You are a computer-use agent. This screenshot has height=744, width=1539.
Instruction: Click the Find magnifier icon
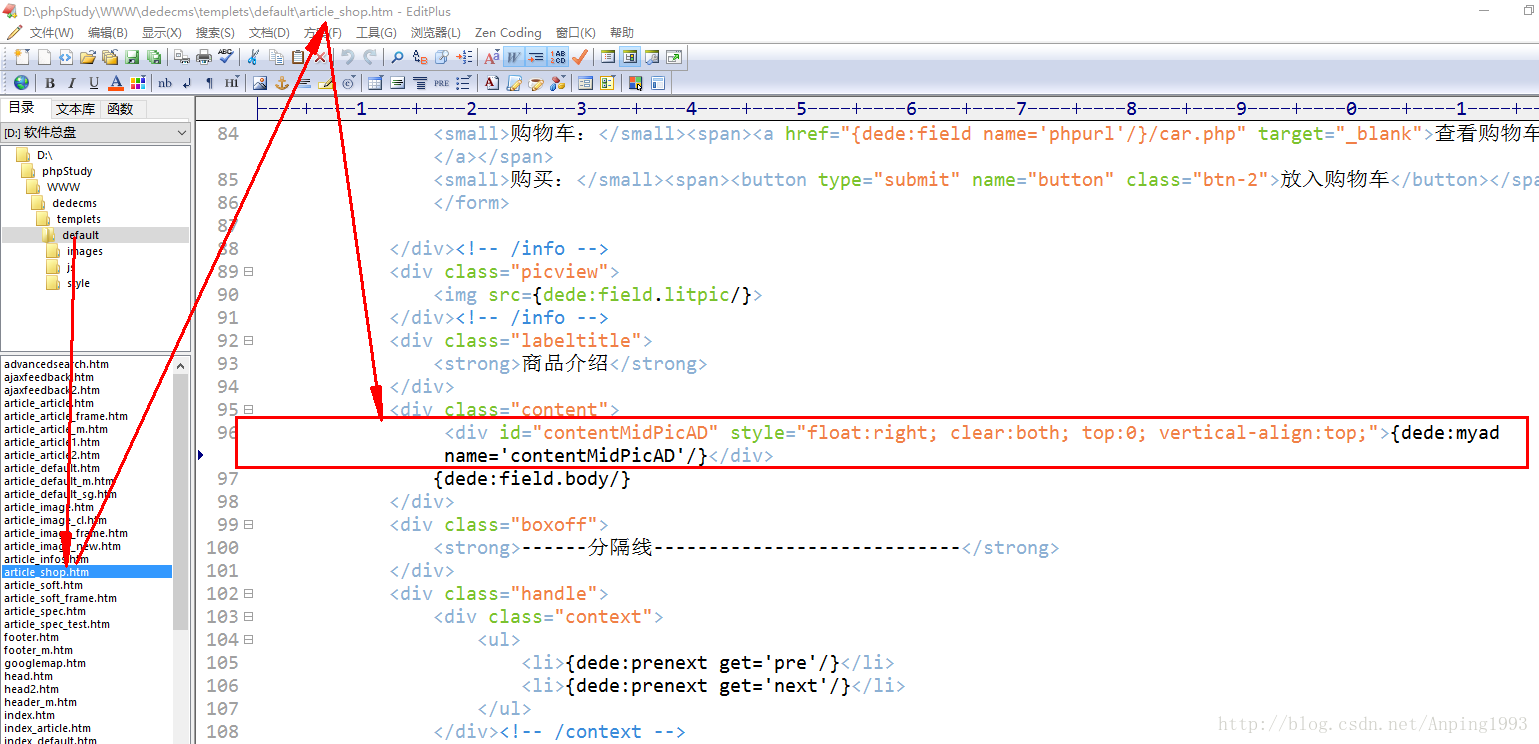tap(397, 57)
